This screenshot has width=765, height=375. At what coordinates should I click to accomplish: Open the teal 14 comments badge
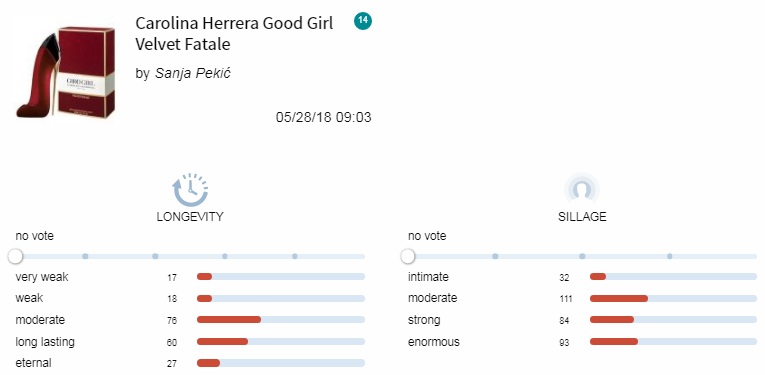pos(363,21)
